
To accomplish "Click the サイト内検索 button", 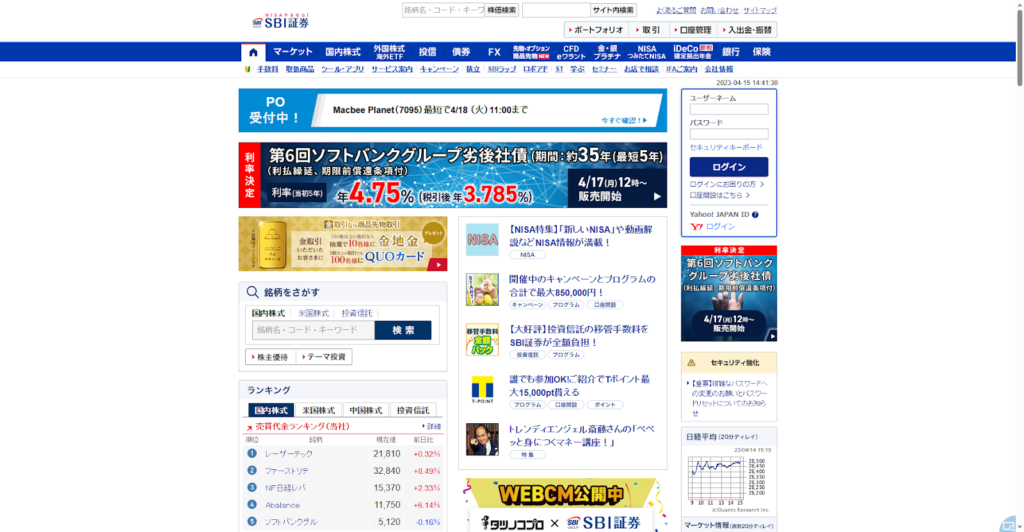I will click(x=613, y=10).
